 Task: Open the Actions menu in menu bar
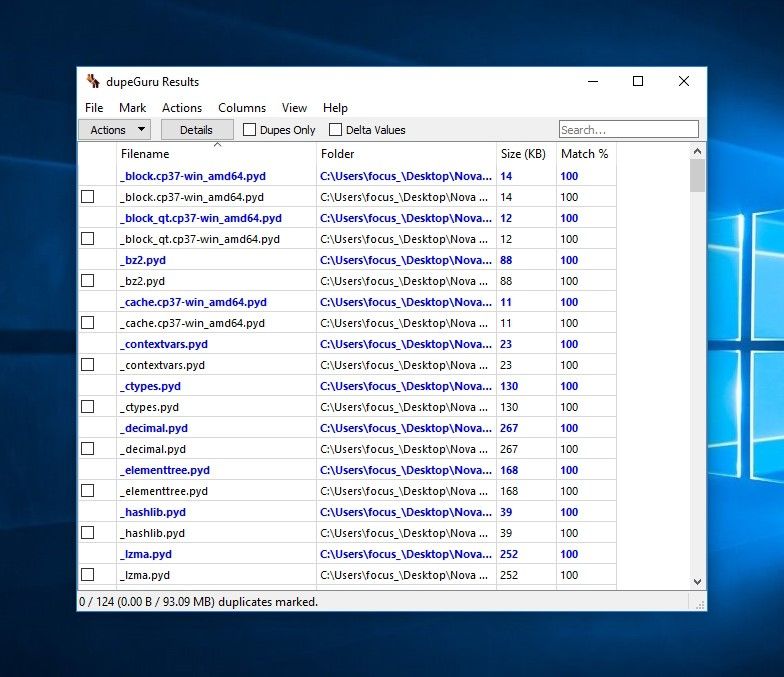182,108
